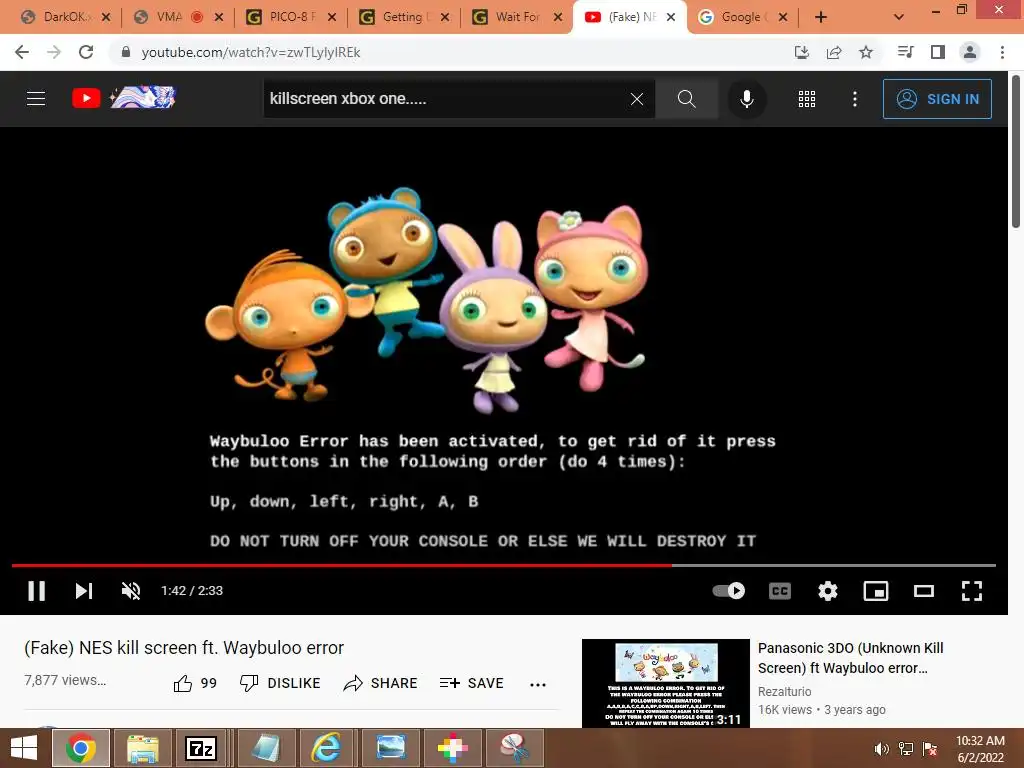Open File Explorer from taskbar
1024x768 pixels.
pos(142,748)
